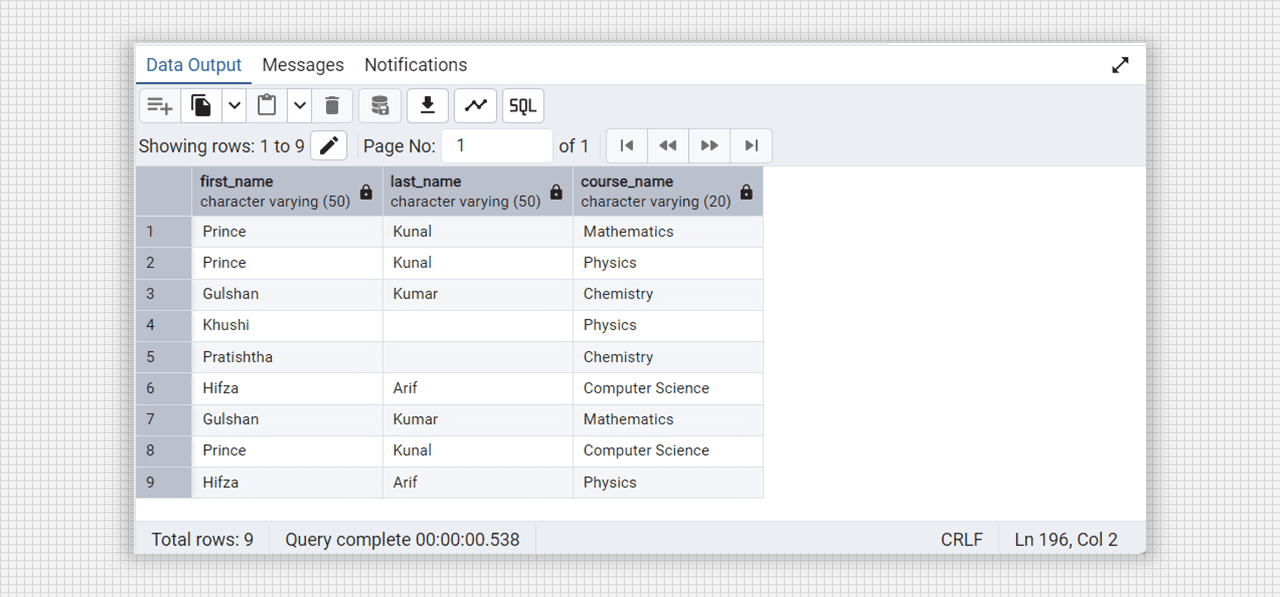This screenshot has height=597, width=1280.
Task: Click the first_name column header
Action: coord(287,191)
